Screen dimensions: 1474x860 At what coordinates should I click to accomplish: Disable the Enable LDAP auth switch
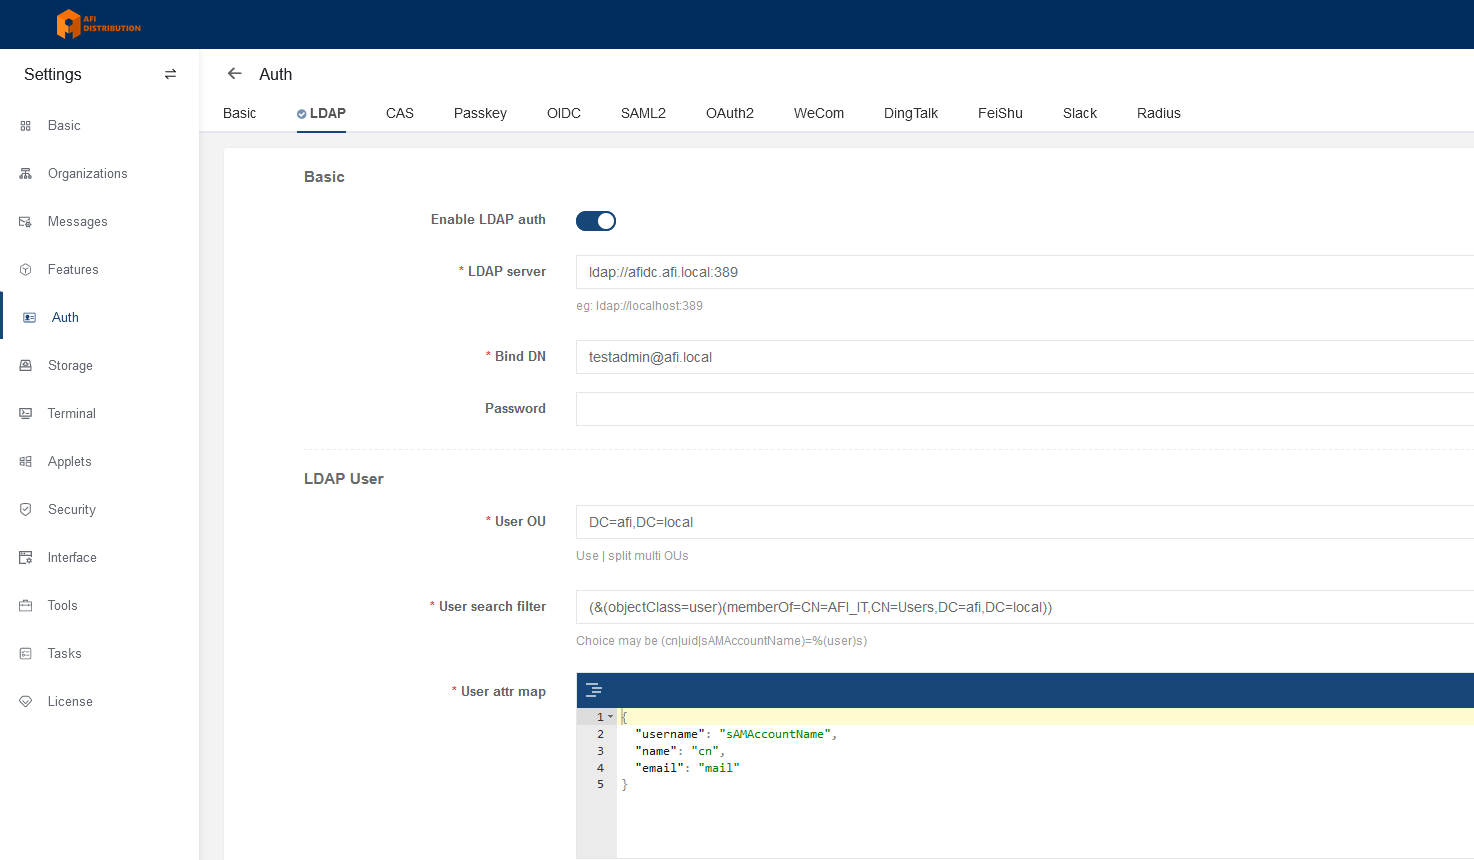point(596,221)
